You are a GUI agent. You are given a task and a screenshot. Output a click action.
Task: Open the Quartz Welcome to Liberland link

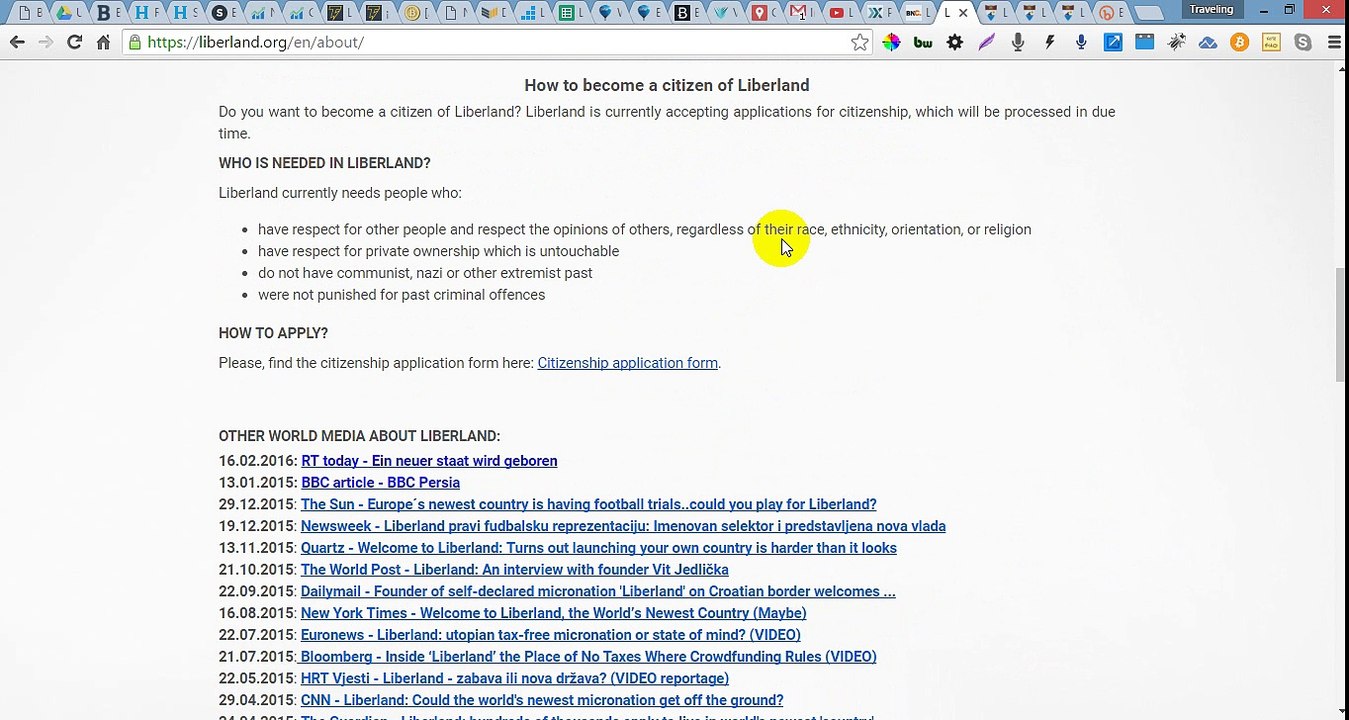tap(598, 548)
